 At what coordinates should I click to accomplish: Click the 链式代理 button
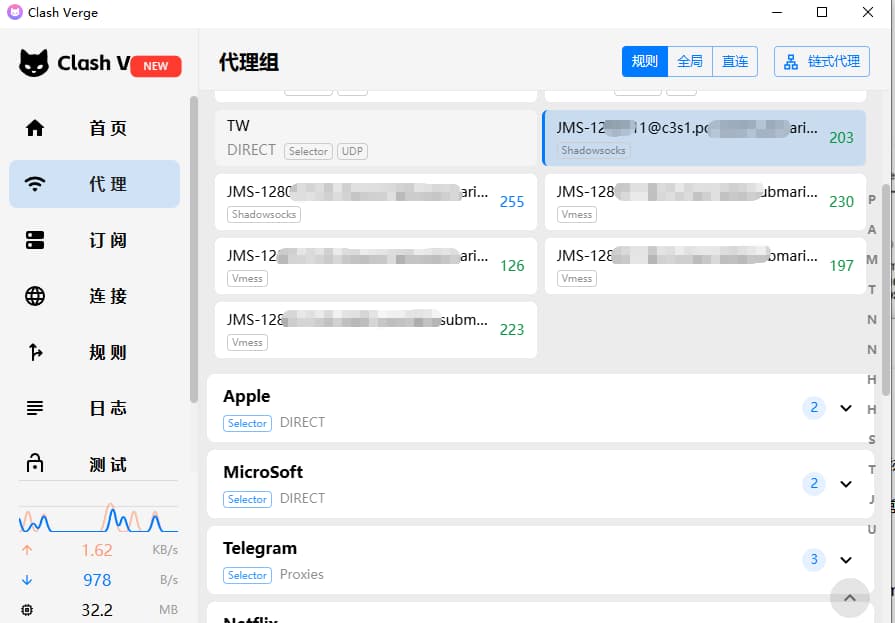coord(822,62)
